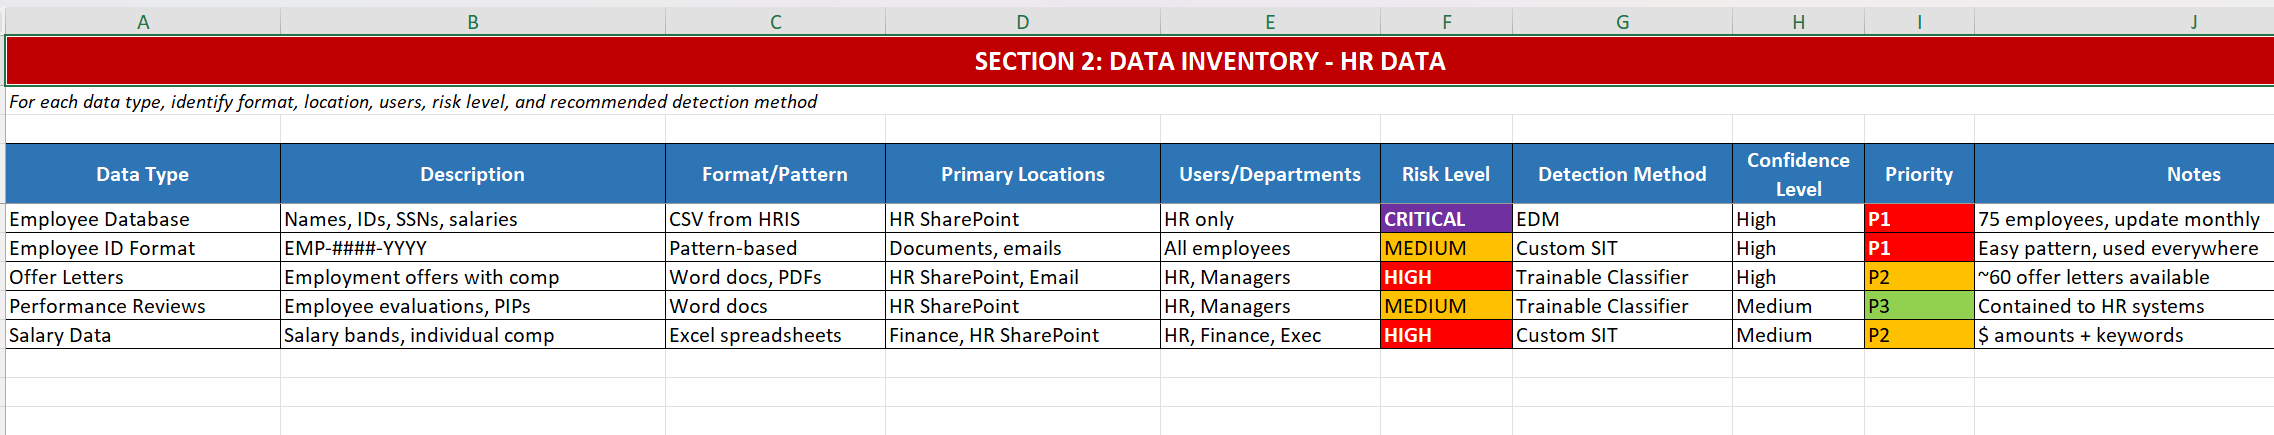This screenshot has height=435, width=2274.
Task: Select the column H header letter
Action: [1798, 22]
